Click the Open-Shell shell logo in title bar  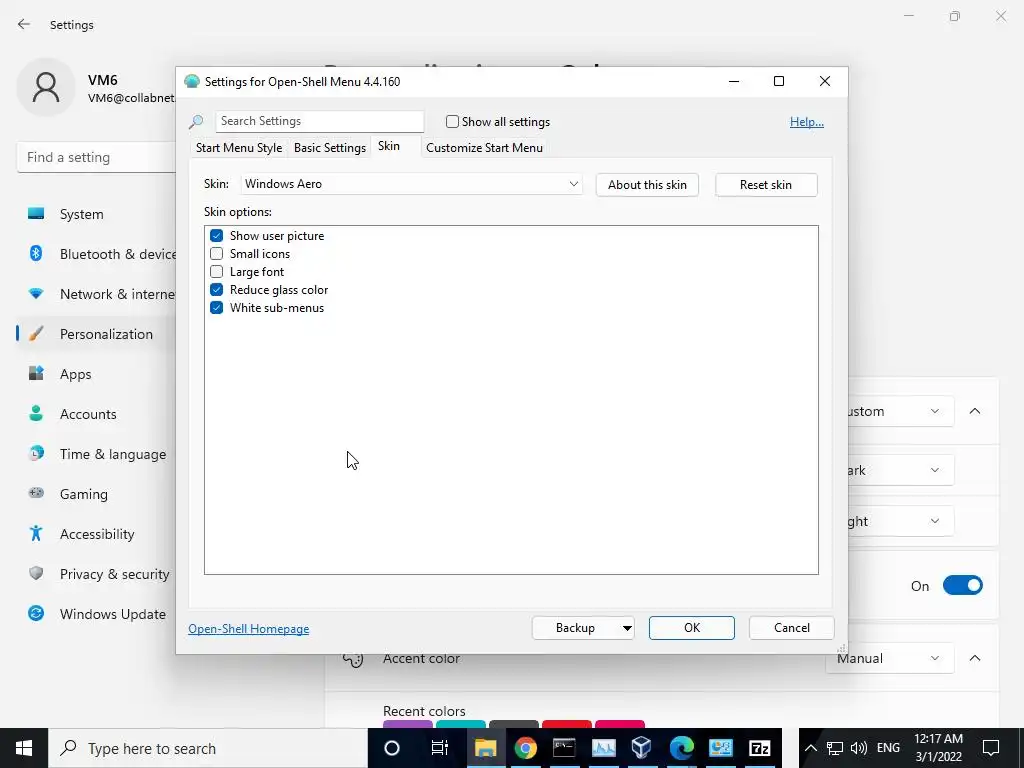[191, 82]
